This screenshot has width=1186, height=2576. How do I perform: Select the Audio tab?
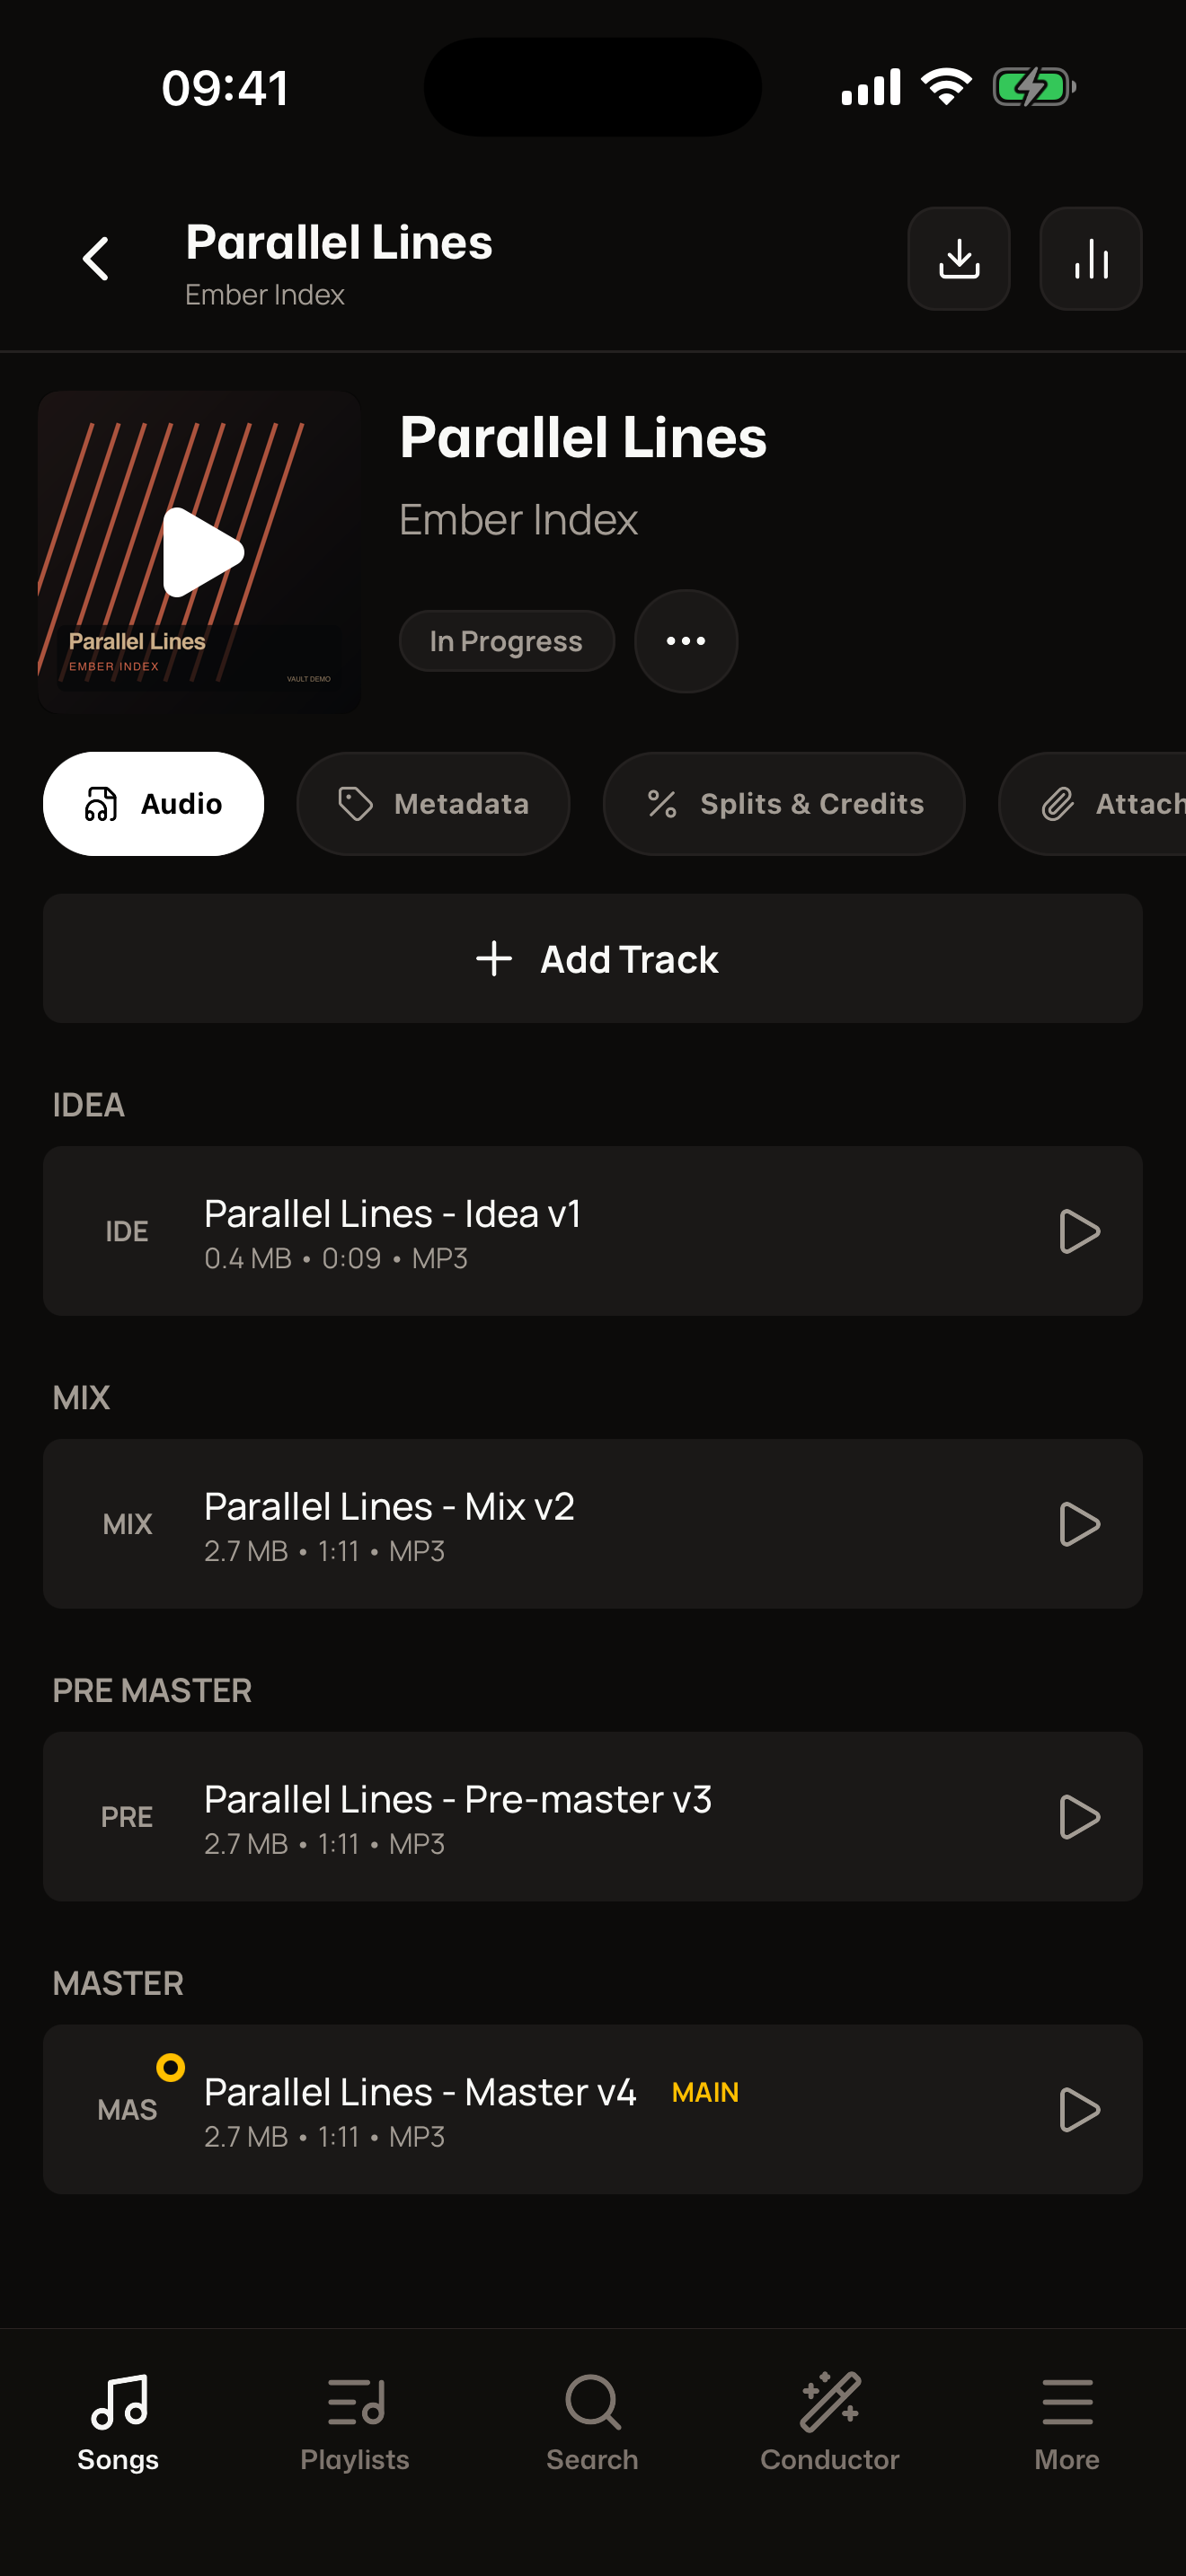point(153,804)
